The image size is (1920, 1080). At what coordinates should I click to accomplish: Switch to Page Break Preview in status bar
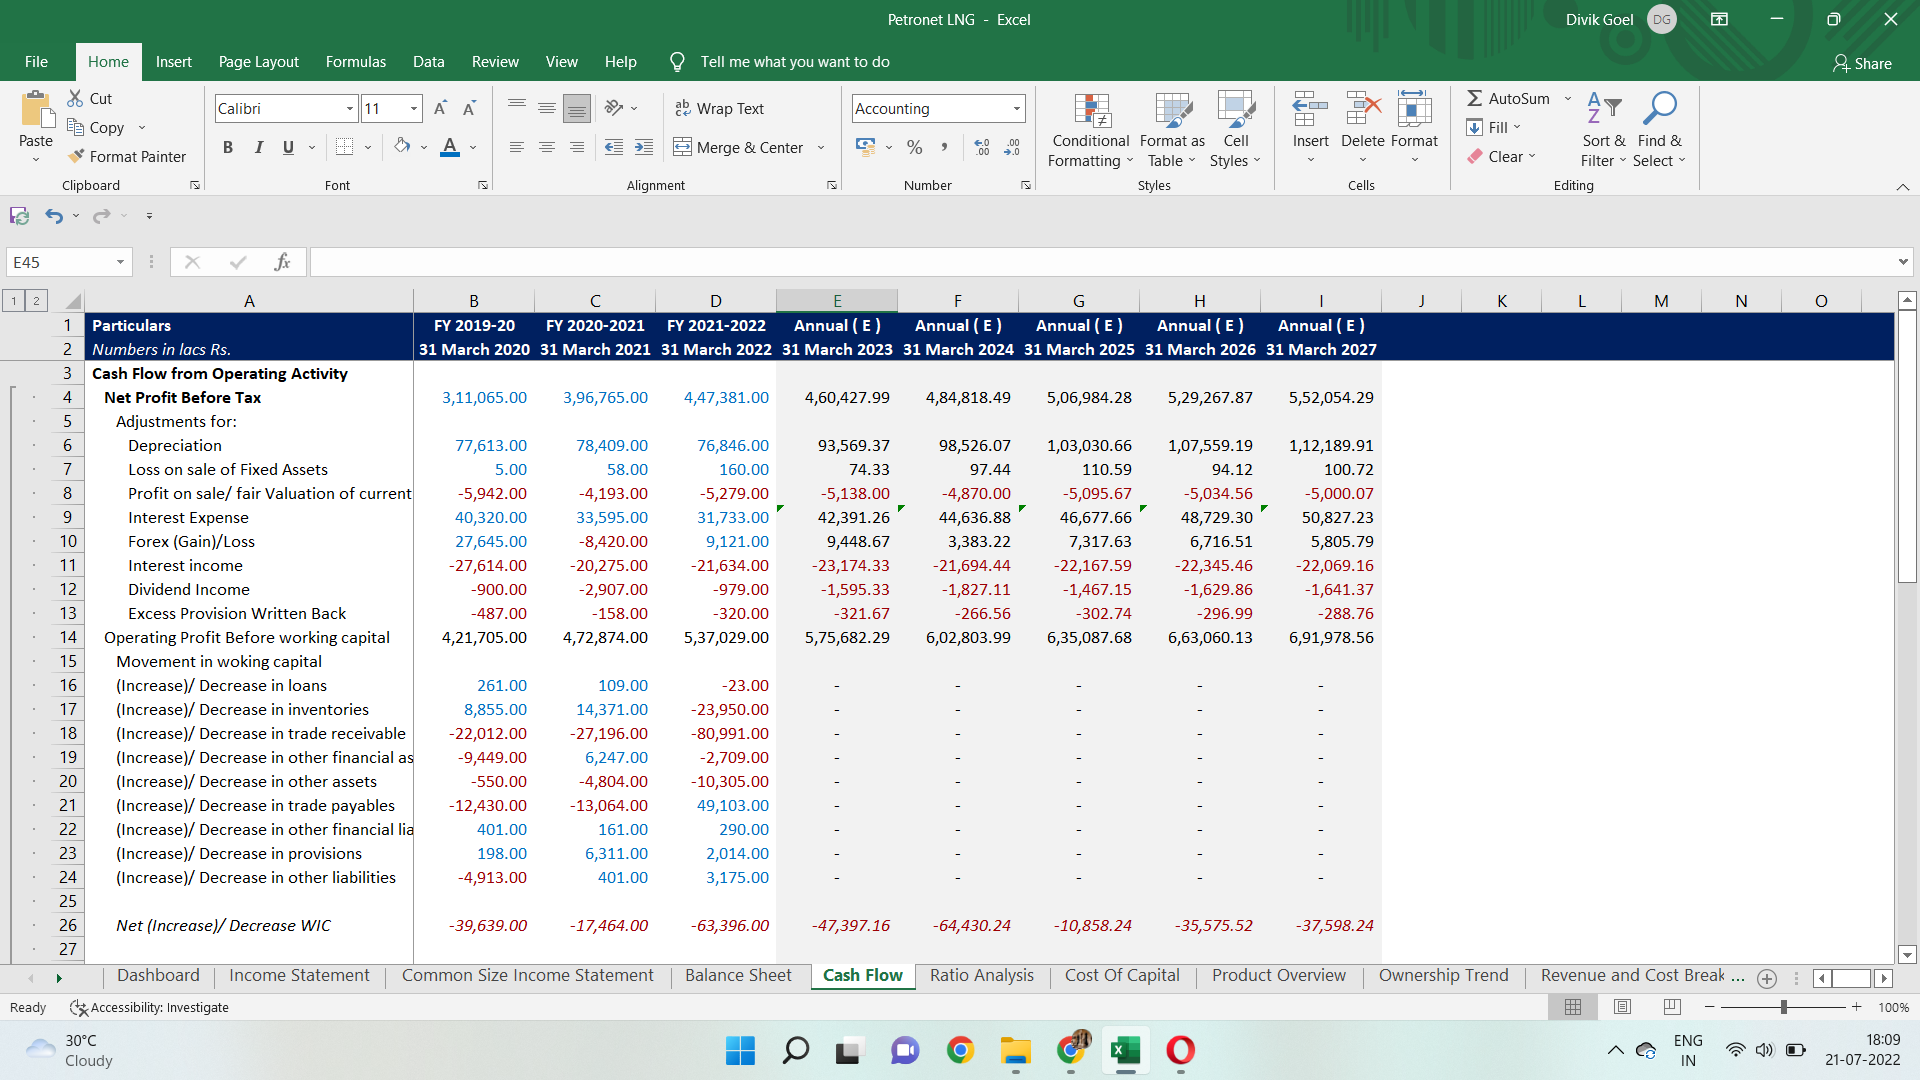click(1672, 1007)
